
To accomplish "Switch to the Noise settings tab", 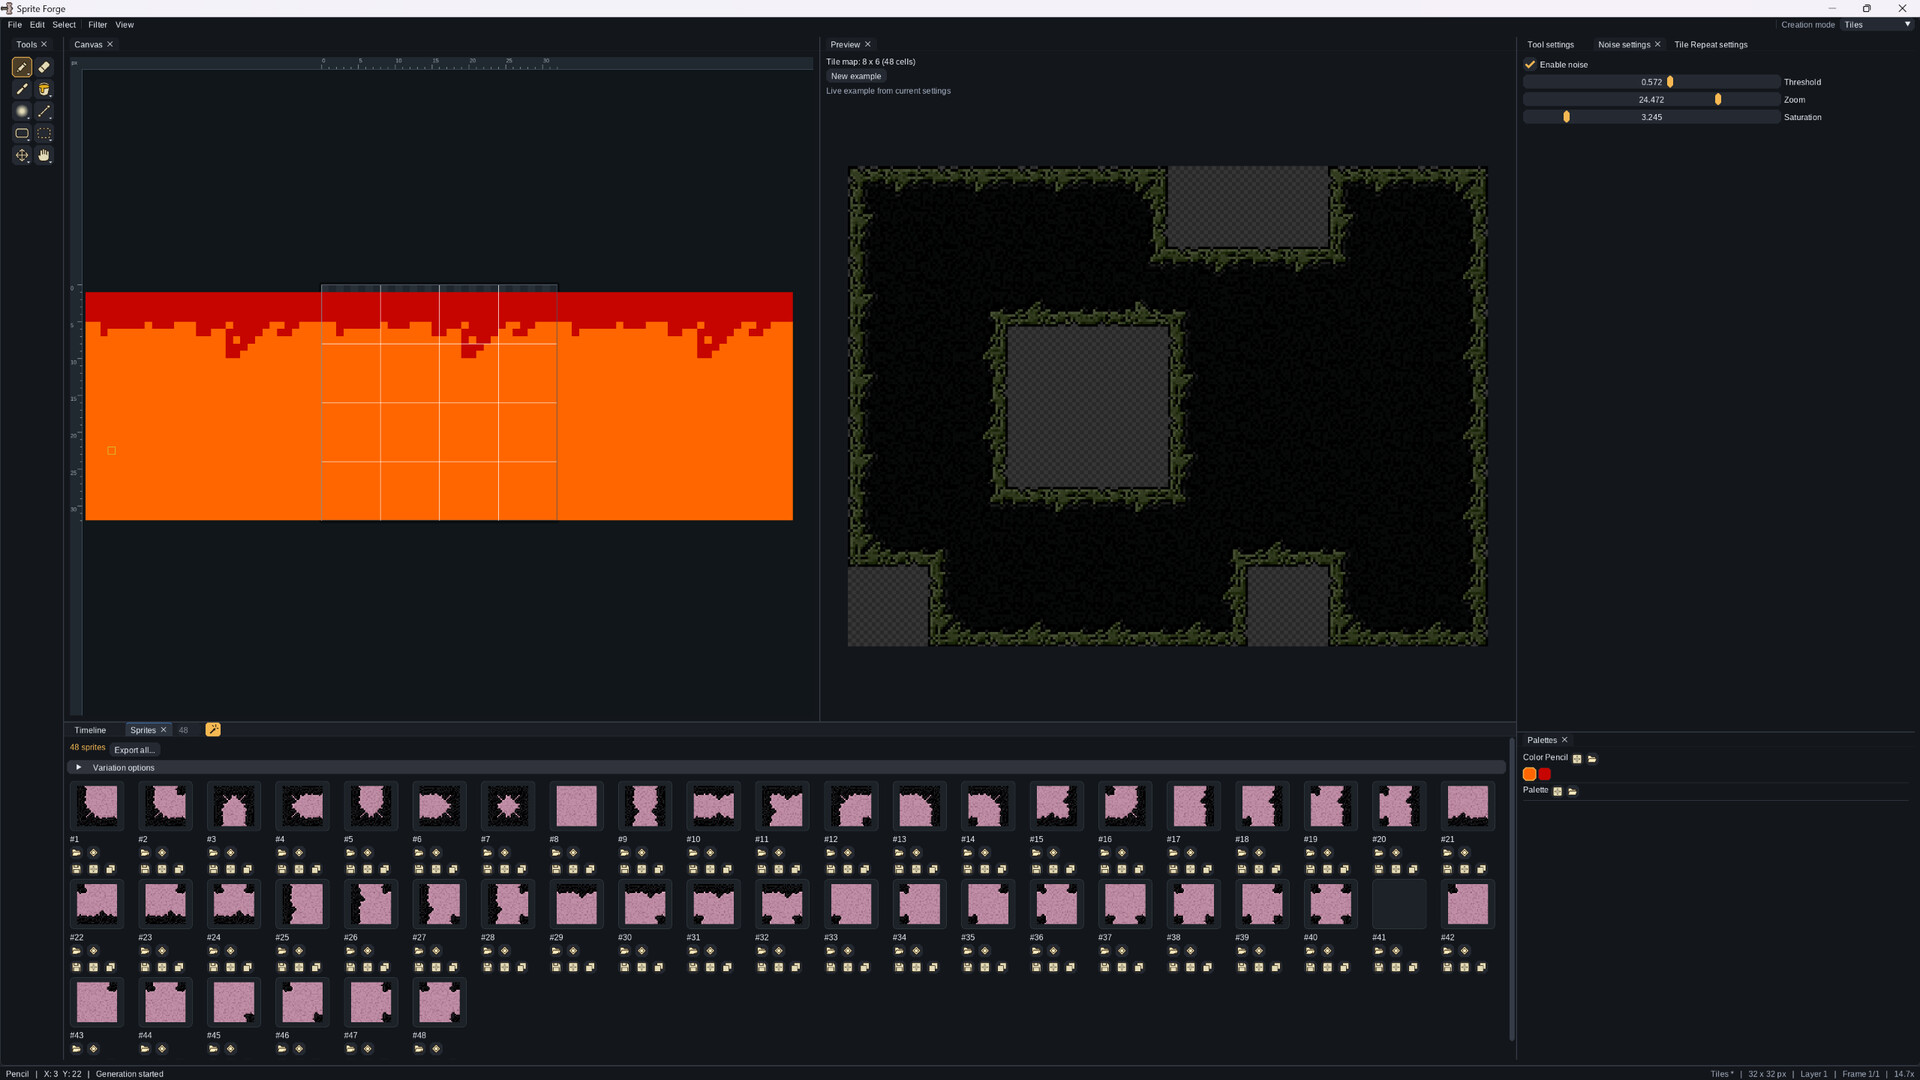I will (x=1624, y=45).
